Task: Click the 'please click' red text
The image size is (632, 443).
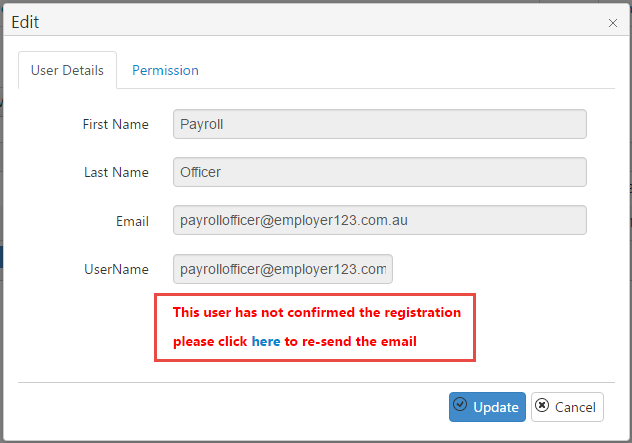Action: (x=210, y=342)
